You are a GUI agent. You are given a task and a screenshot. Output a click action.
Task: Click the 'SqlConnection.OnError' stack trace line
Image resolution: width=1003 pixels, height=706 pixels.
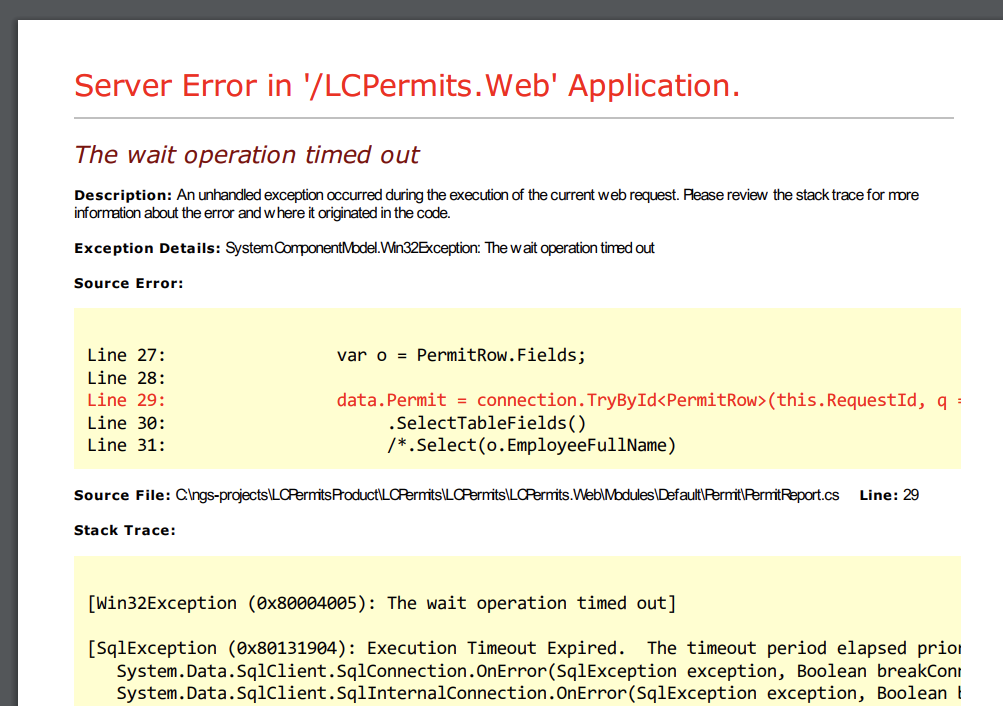click(539, 671)
